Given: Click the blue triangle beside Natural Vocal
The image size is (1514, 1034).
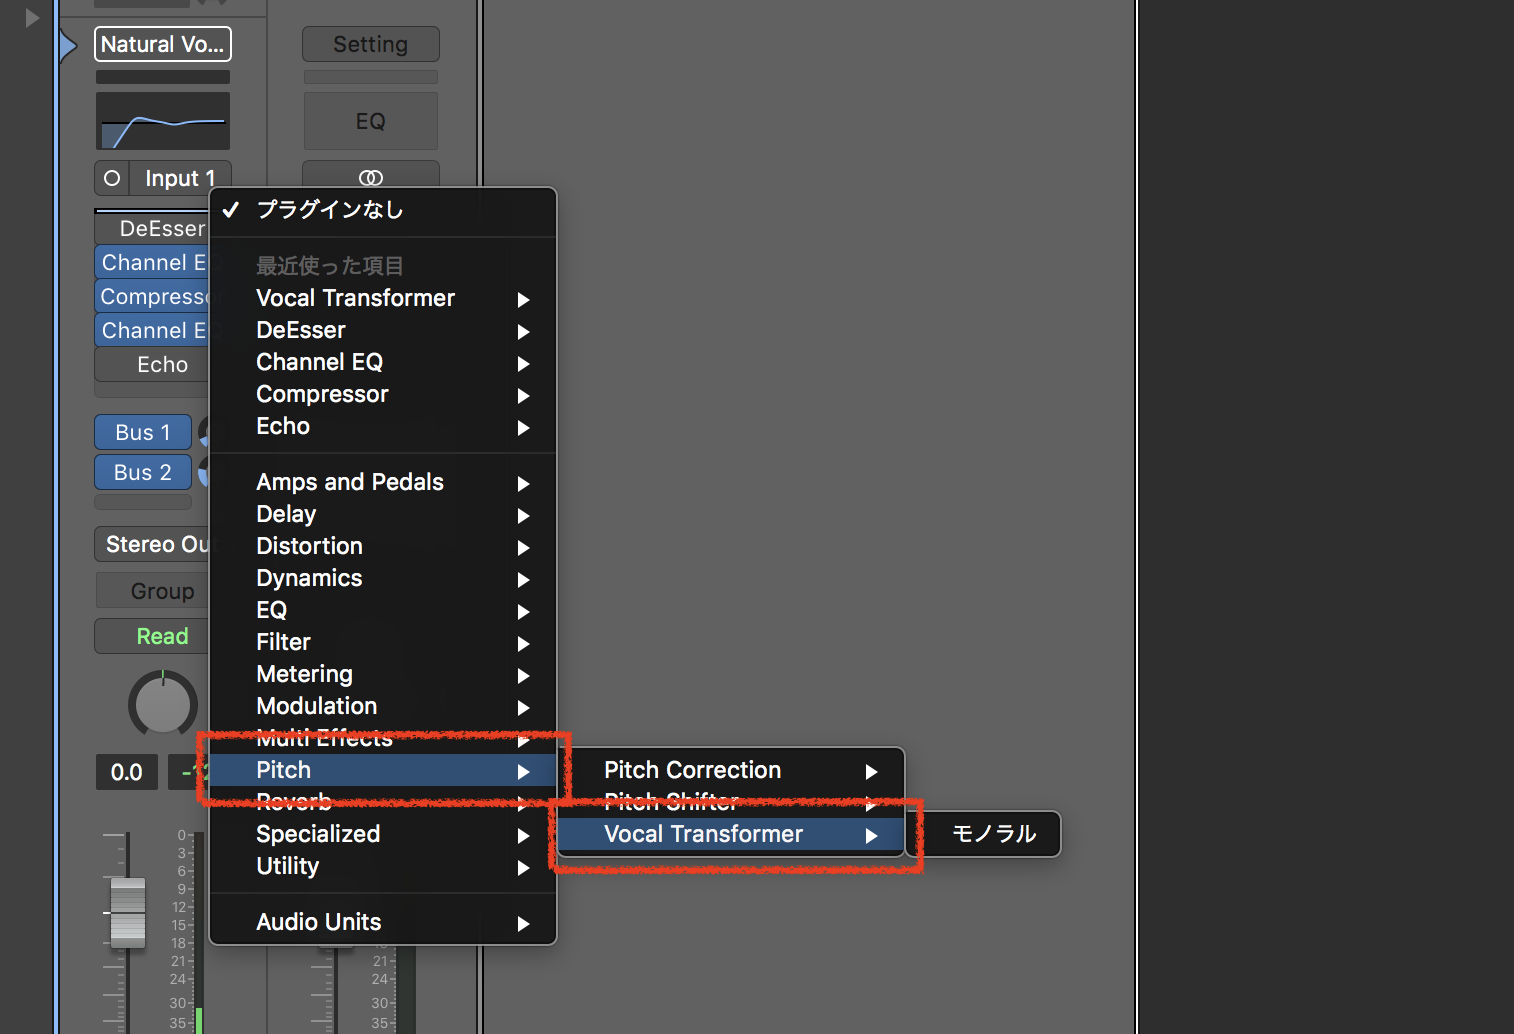Looking at the screenshot, I should [x=68, y=46].
